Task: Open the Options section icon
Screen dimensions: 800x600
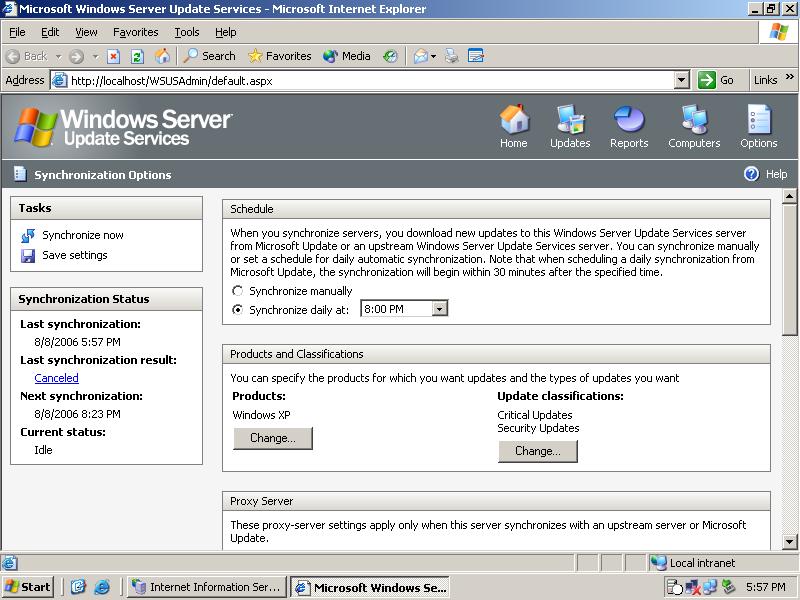Action: [759, 119]
